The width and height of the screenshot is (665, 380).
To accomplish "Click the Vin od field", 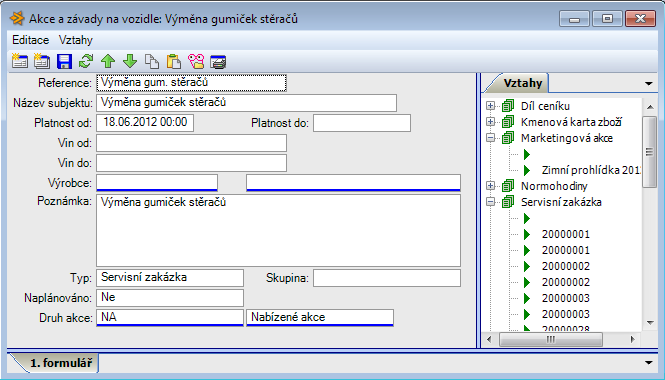I will click(191, 143).
